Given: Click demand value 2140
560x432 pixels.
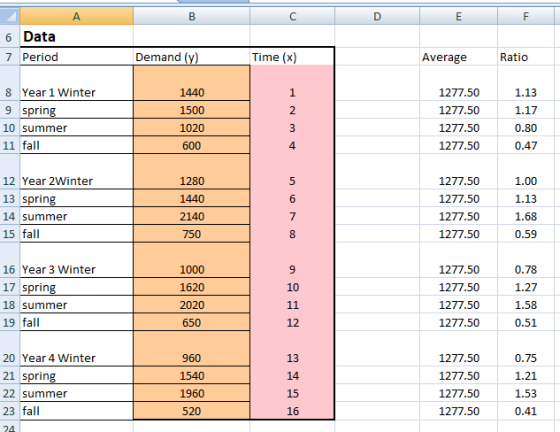Looking at the screenshot, I should click(x=192, y=216).
